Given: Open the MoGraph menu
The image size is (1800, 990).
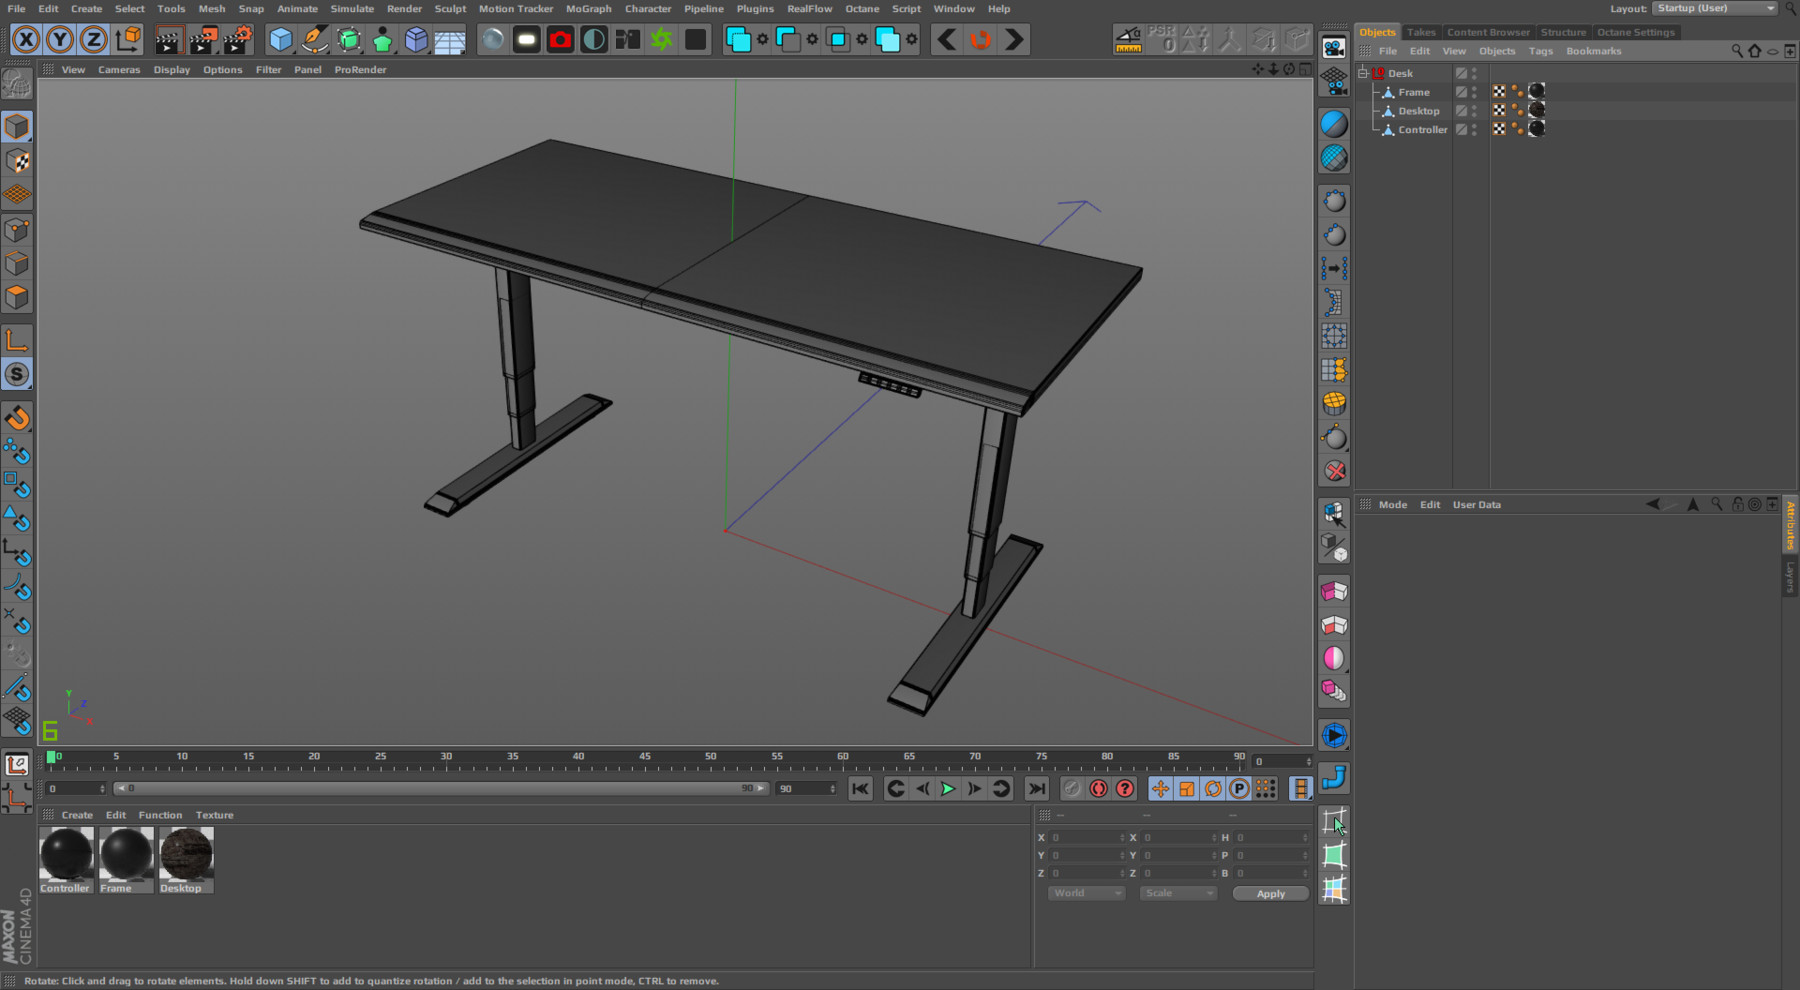Looking at the screenshot, I should (588, 8).
